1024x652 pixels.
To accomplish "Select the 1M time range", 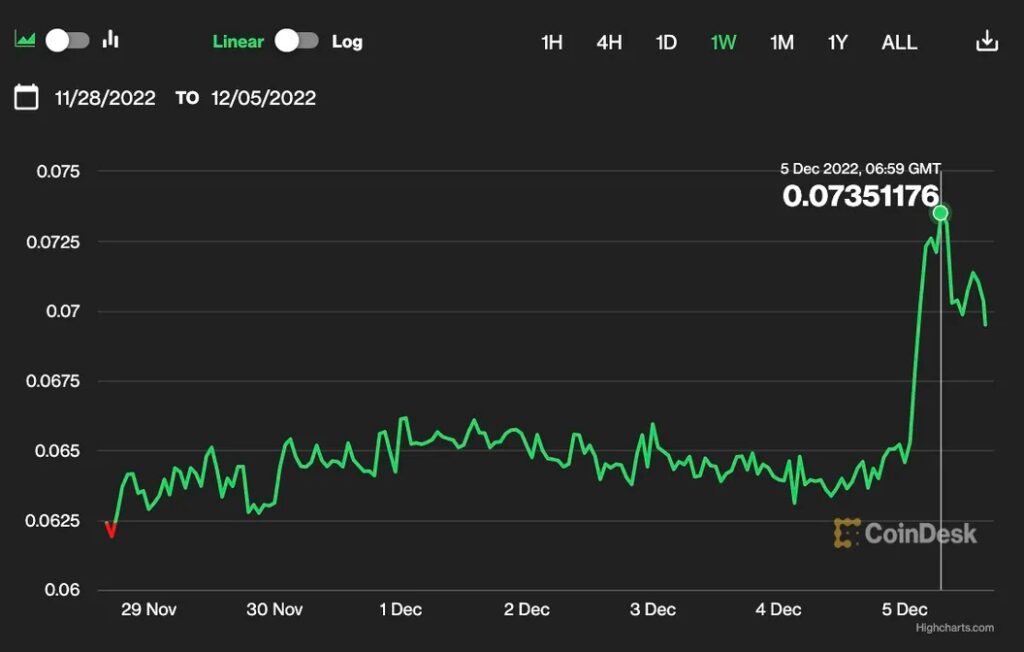I will [x=782, y=42].
